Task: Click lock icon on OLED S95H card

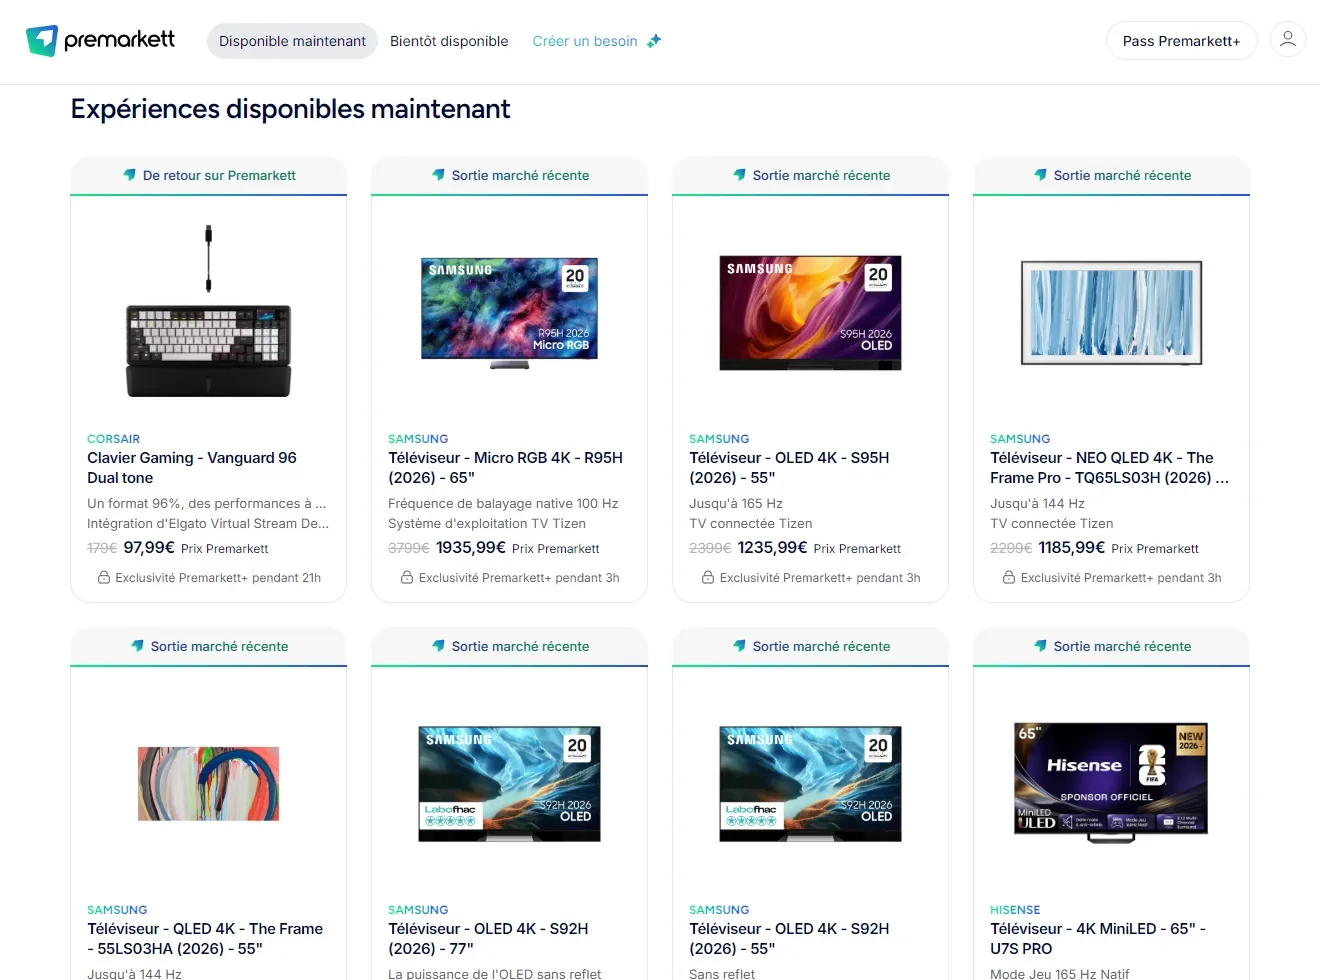Action: tap(708, 577)
